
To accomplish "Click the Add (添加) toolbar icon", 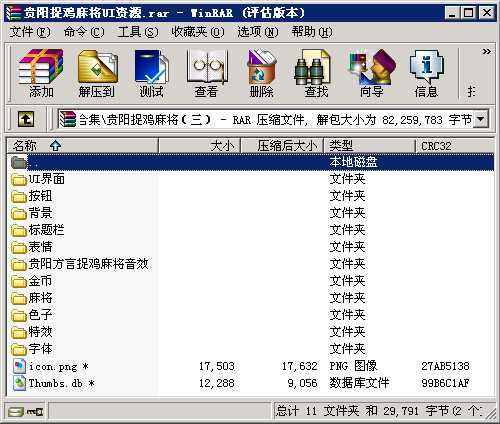I will point(41,73).
